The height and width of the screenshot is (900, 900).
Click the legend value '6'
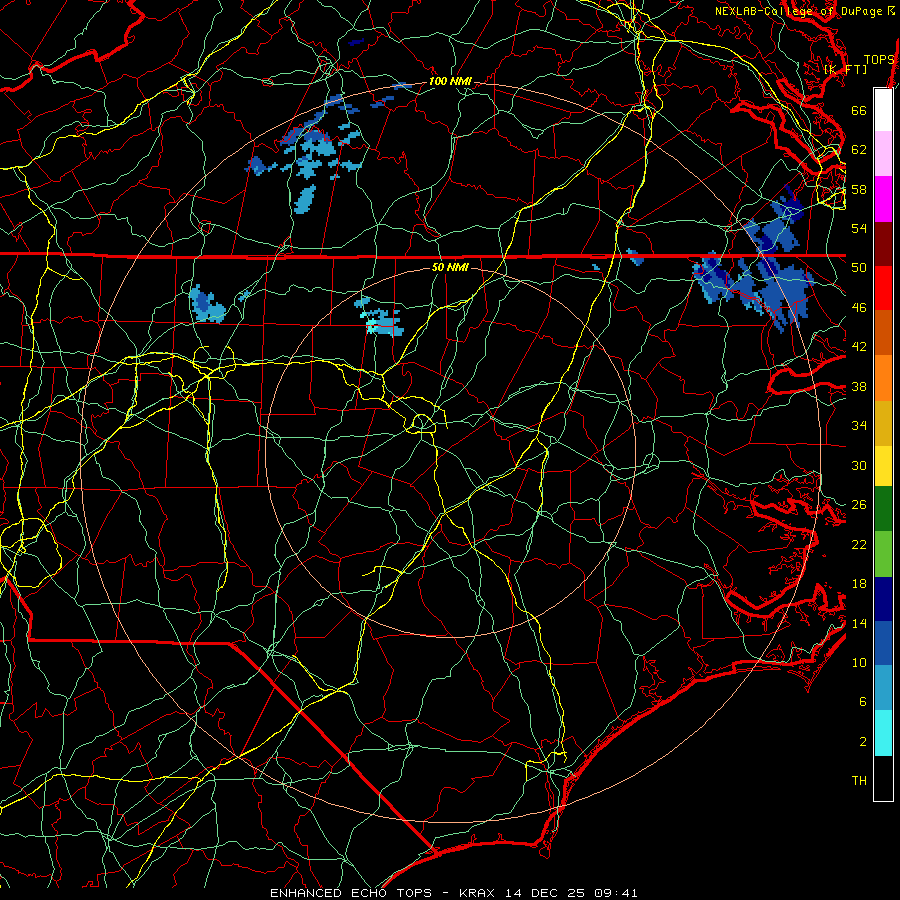click(x=863, y=702)
